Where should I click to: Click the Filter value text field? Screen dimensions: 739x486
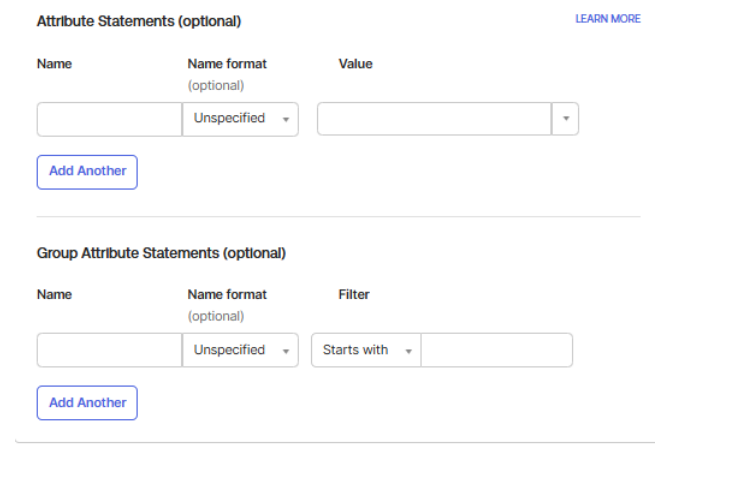496,351
